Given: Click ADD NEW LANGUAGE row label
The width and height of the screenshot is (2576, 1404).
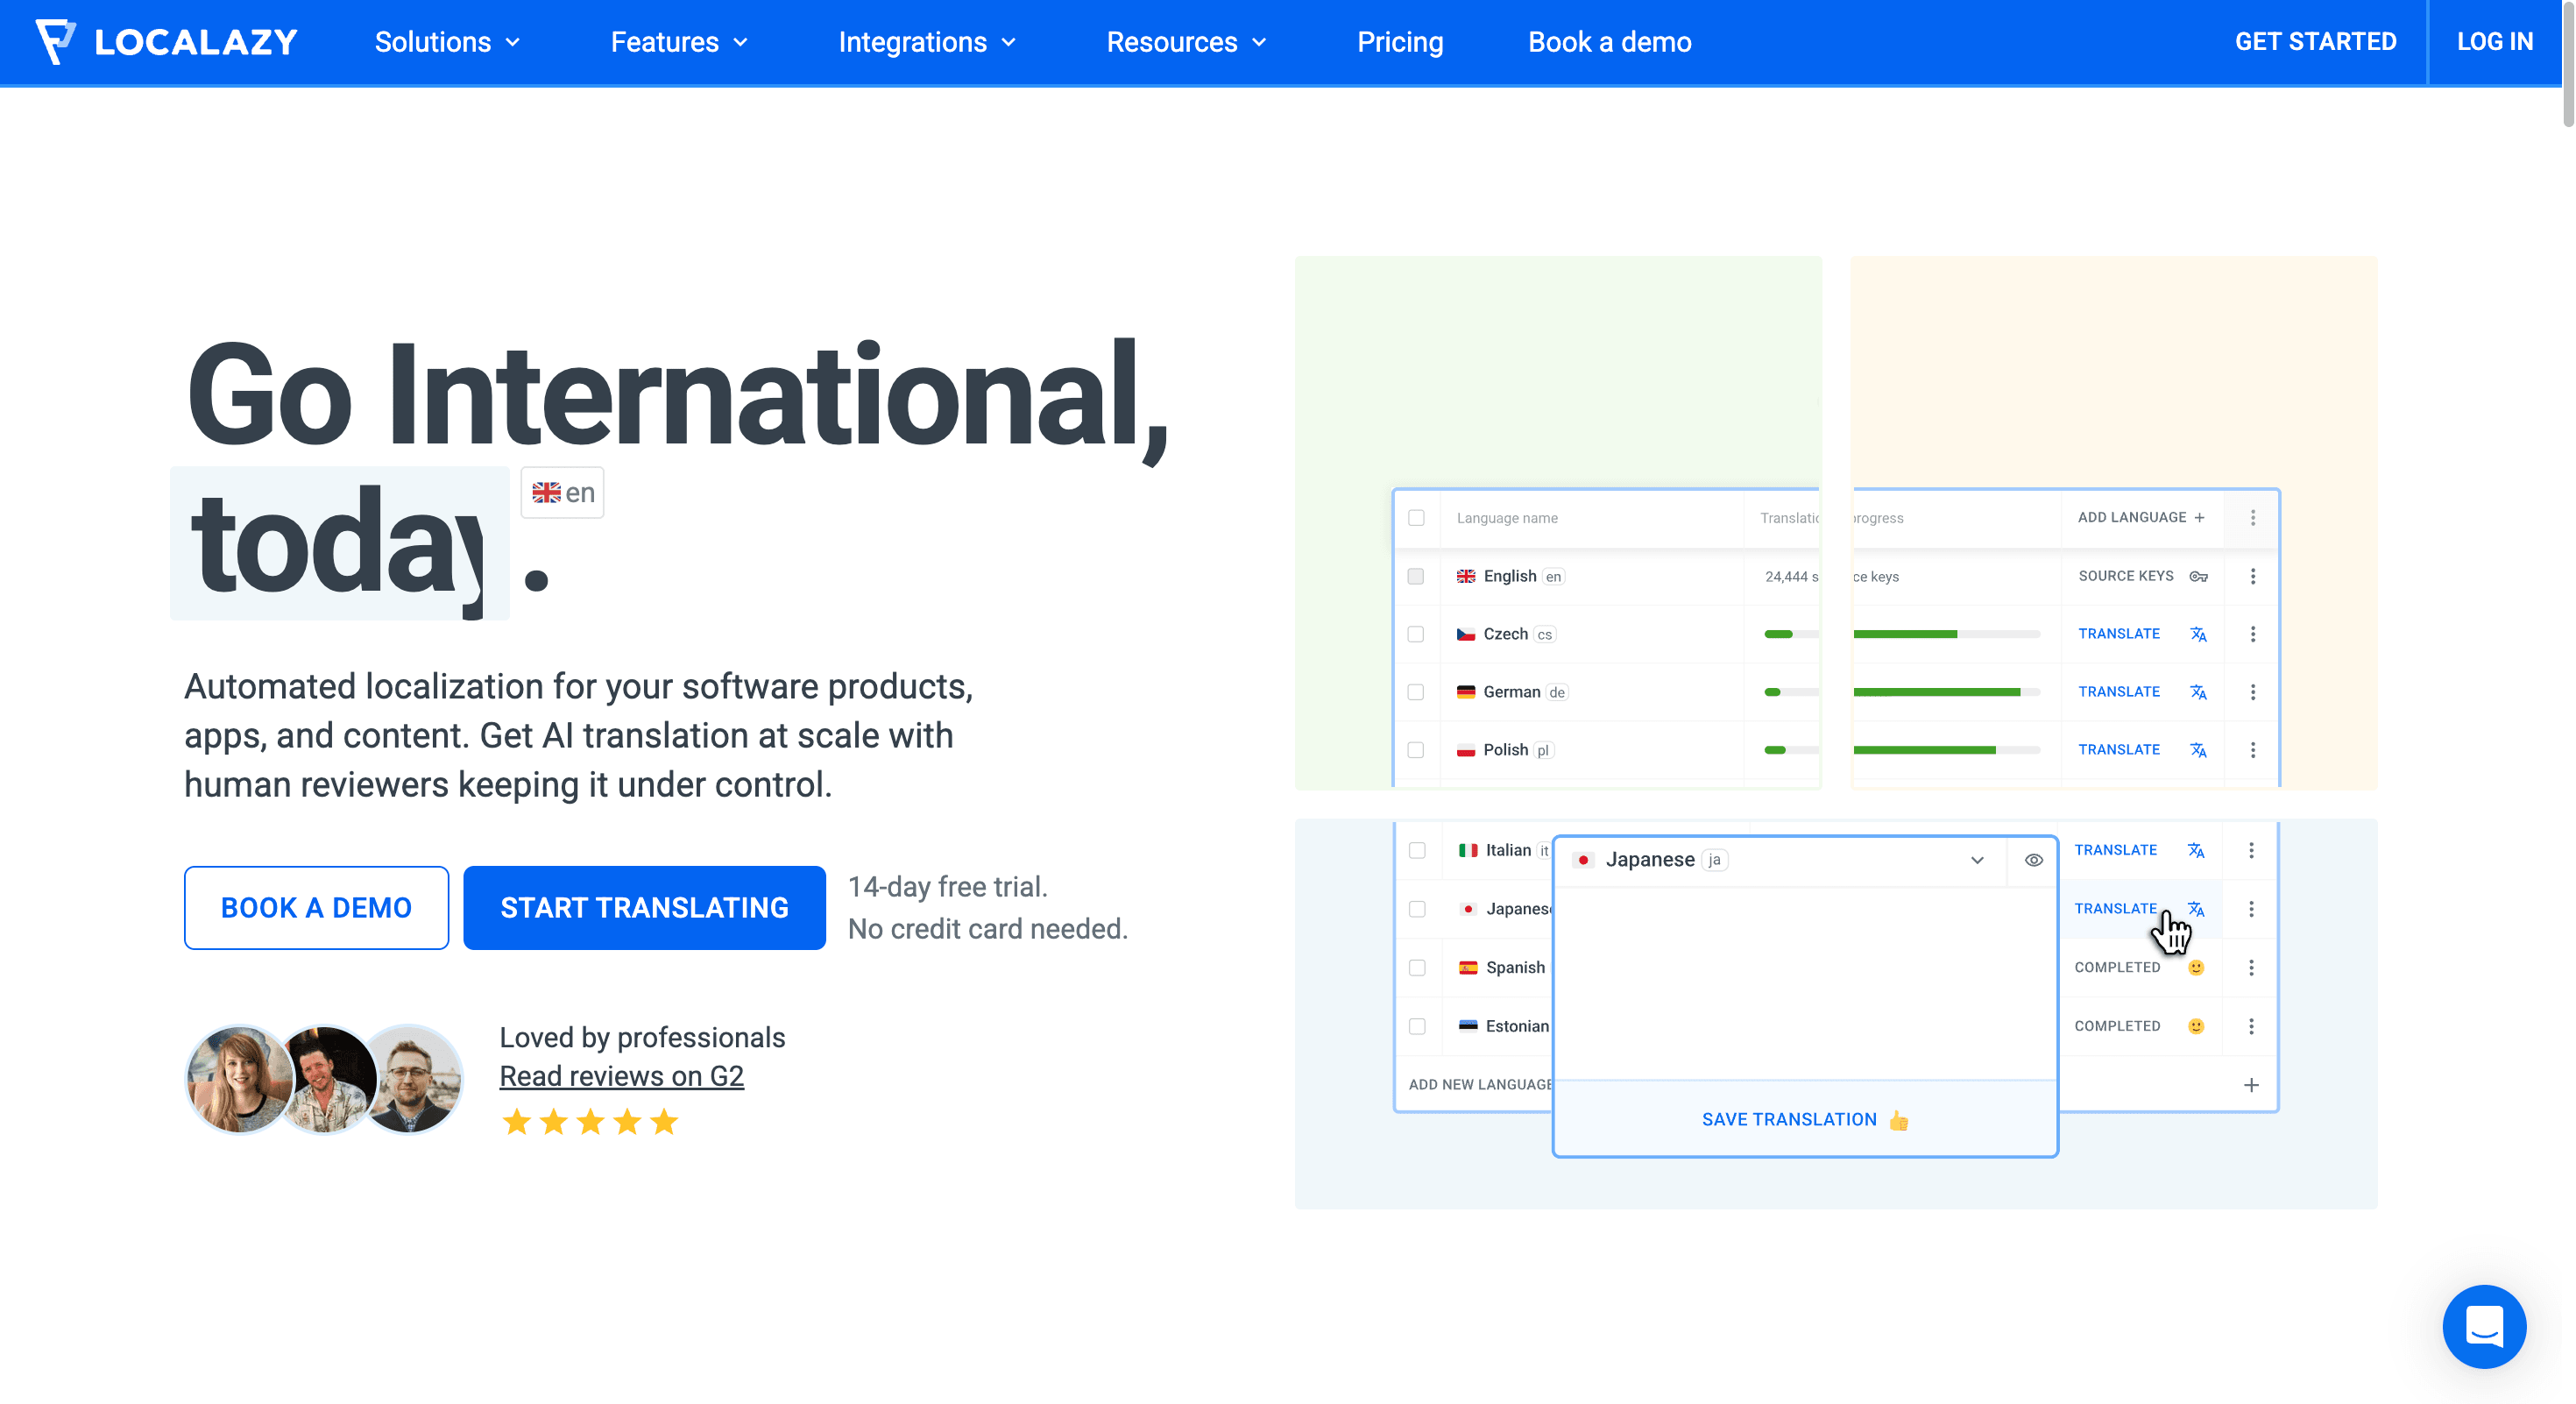Looking at the screenshot, I should 1480,1085.
